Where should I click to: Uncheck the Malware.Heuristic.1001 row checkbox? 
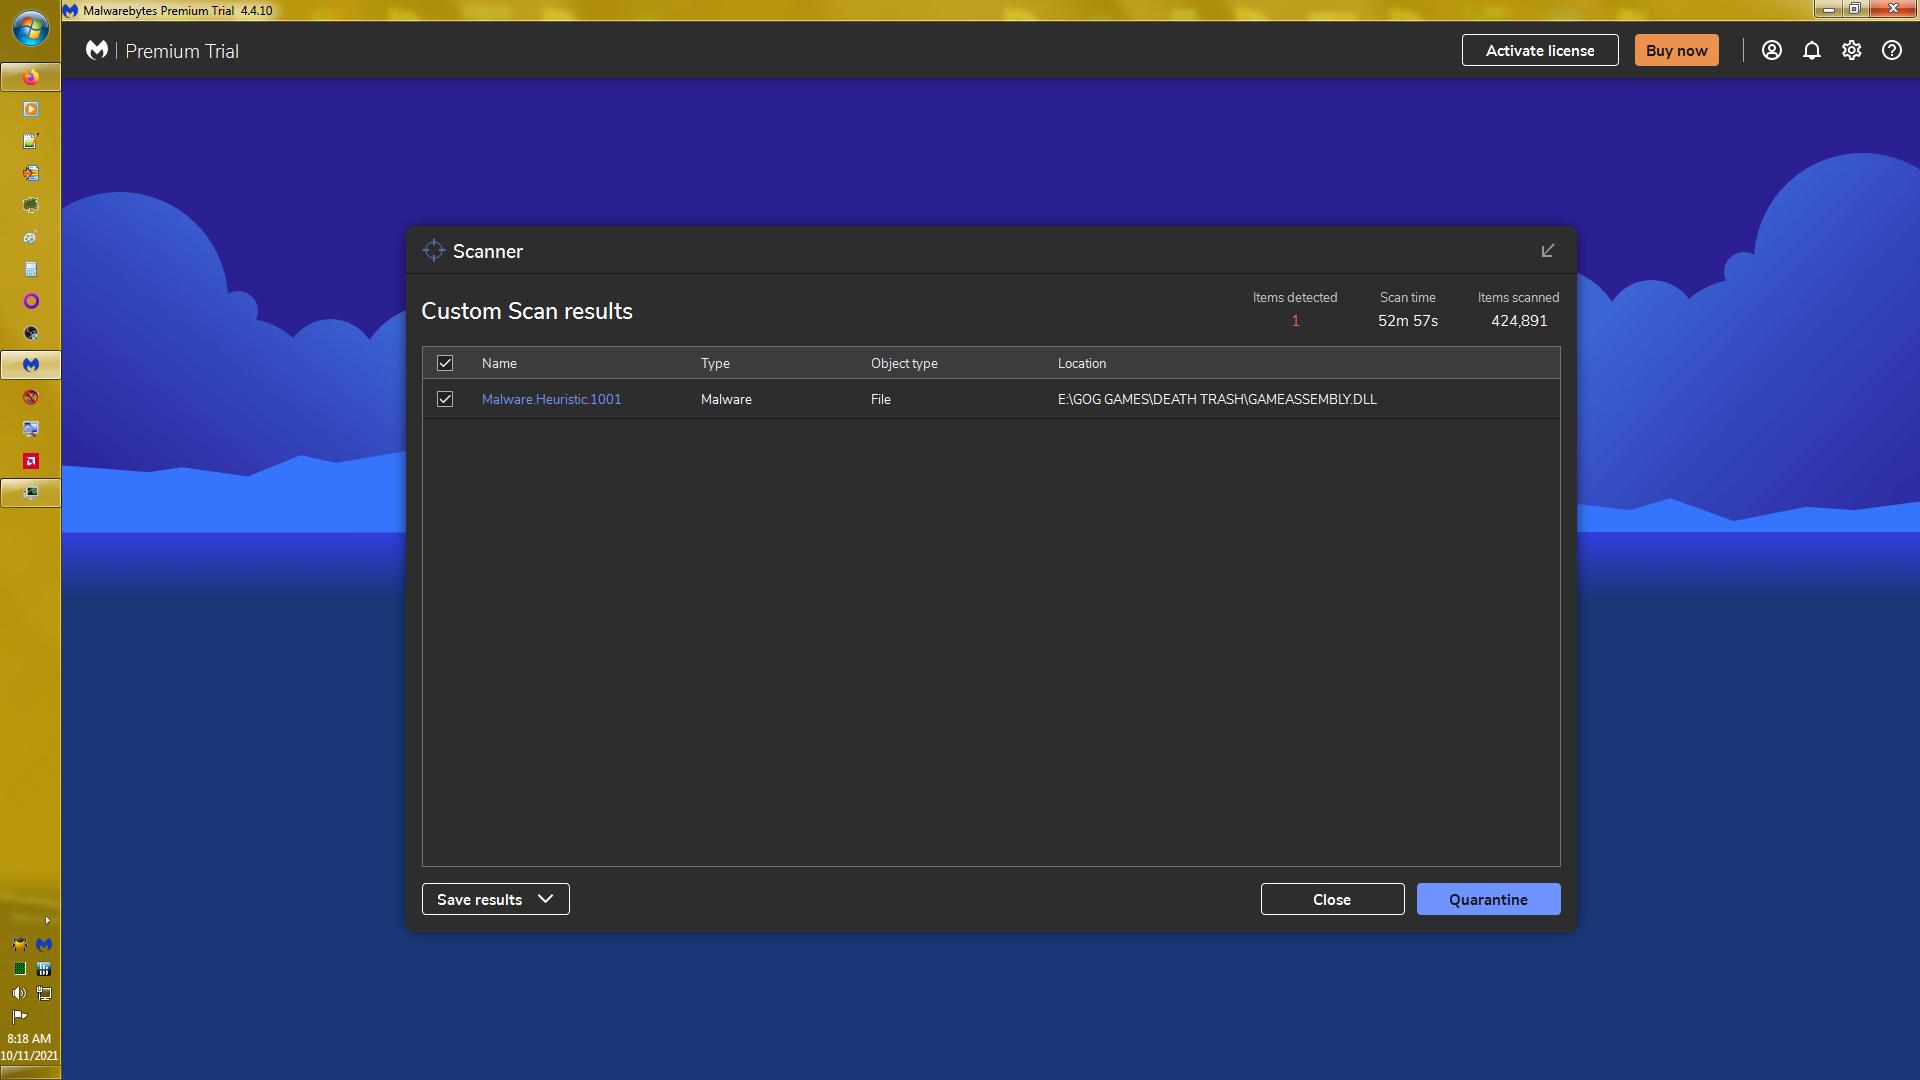point(445,399)
